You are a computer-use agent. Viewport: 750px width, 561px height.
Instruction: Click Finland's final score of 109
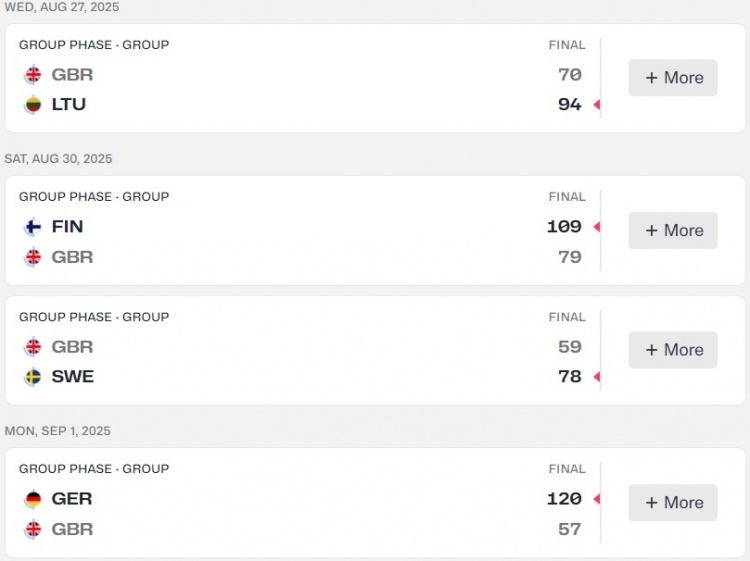564,227
